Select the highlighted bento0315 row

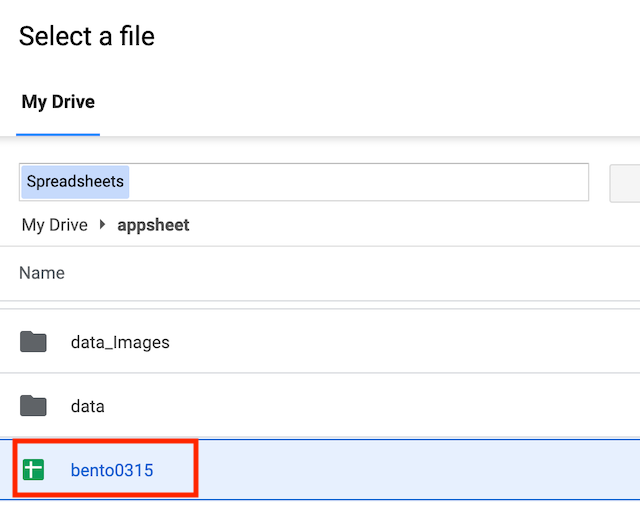[x=320, y=469]
